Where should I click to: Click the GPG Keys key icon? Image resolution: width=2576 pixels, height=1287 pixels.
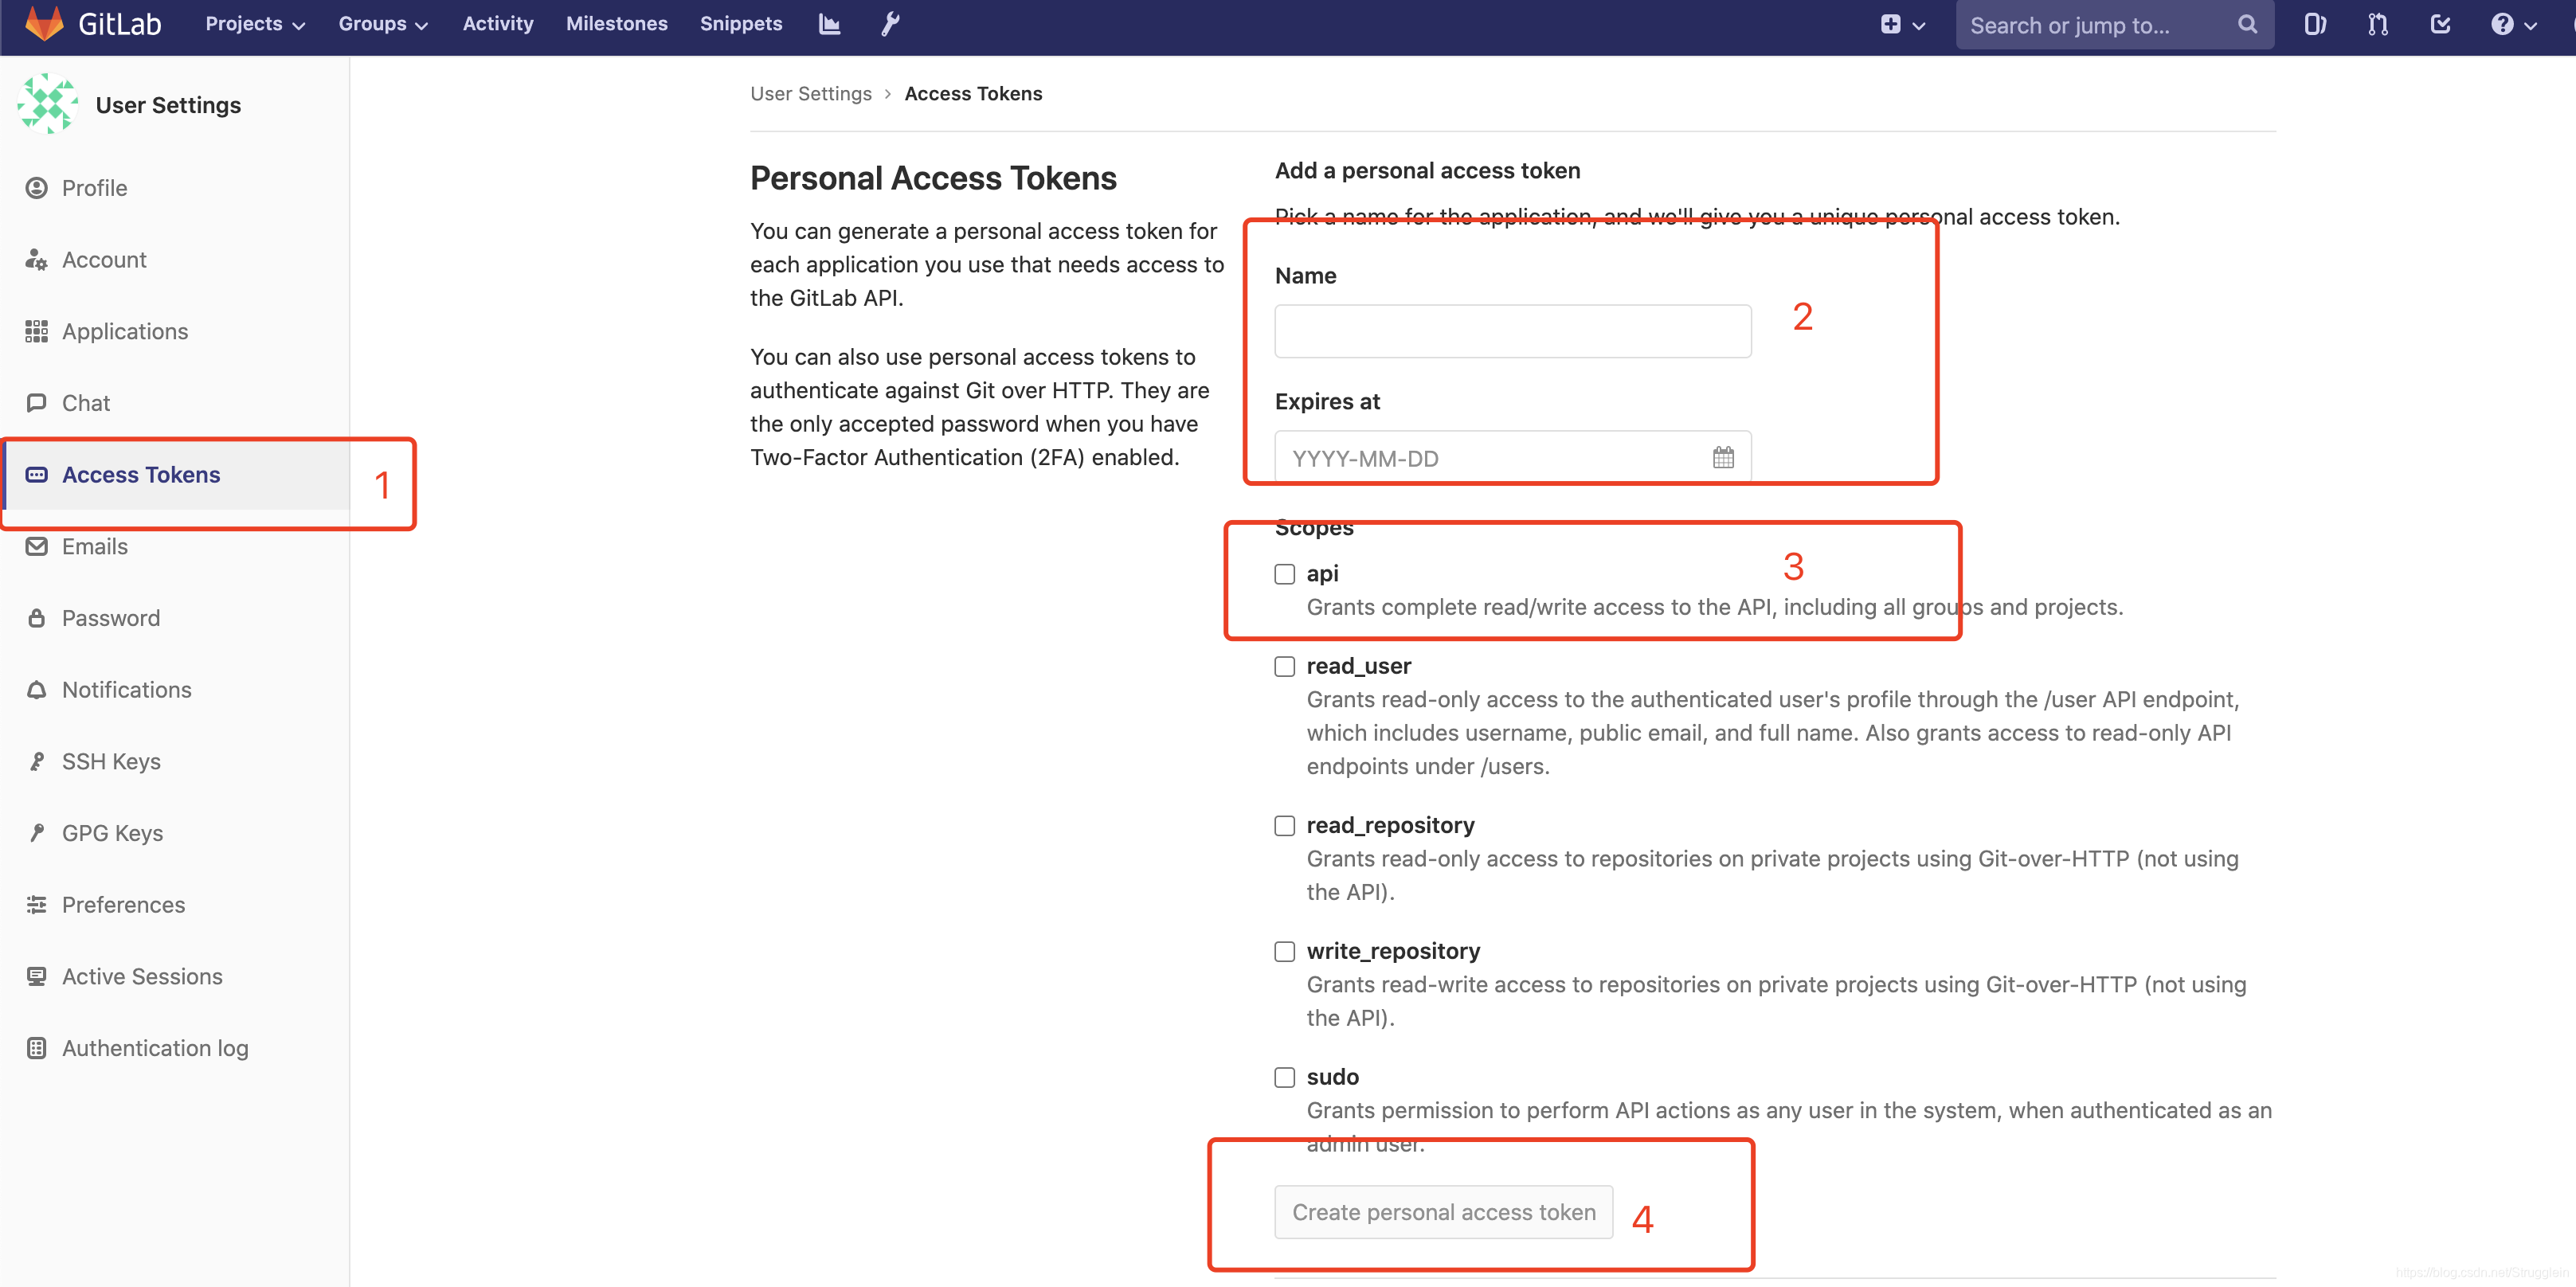[36, 833]
